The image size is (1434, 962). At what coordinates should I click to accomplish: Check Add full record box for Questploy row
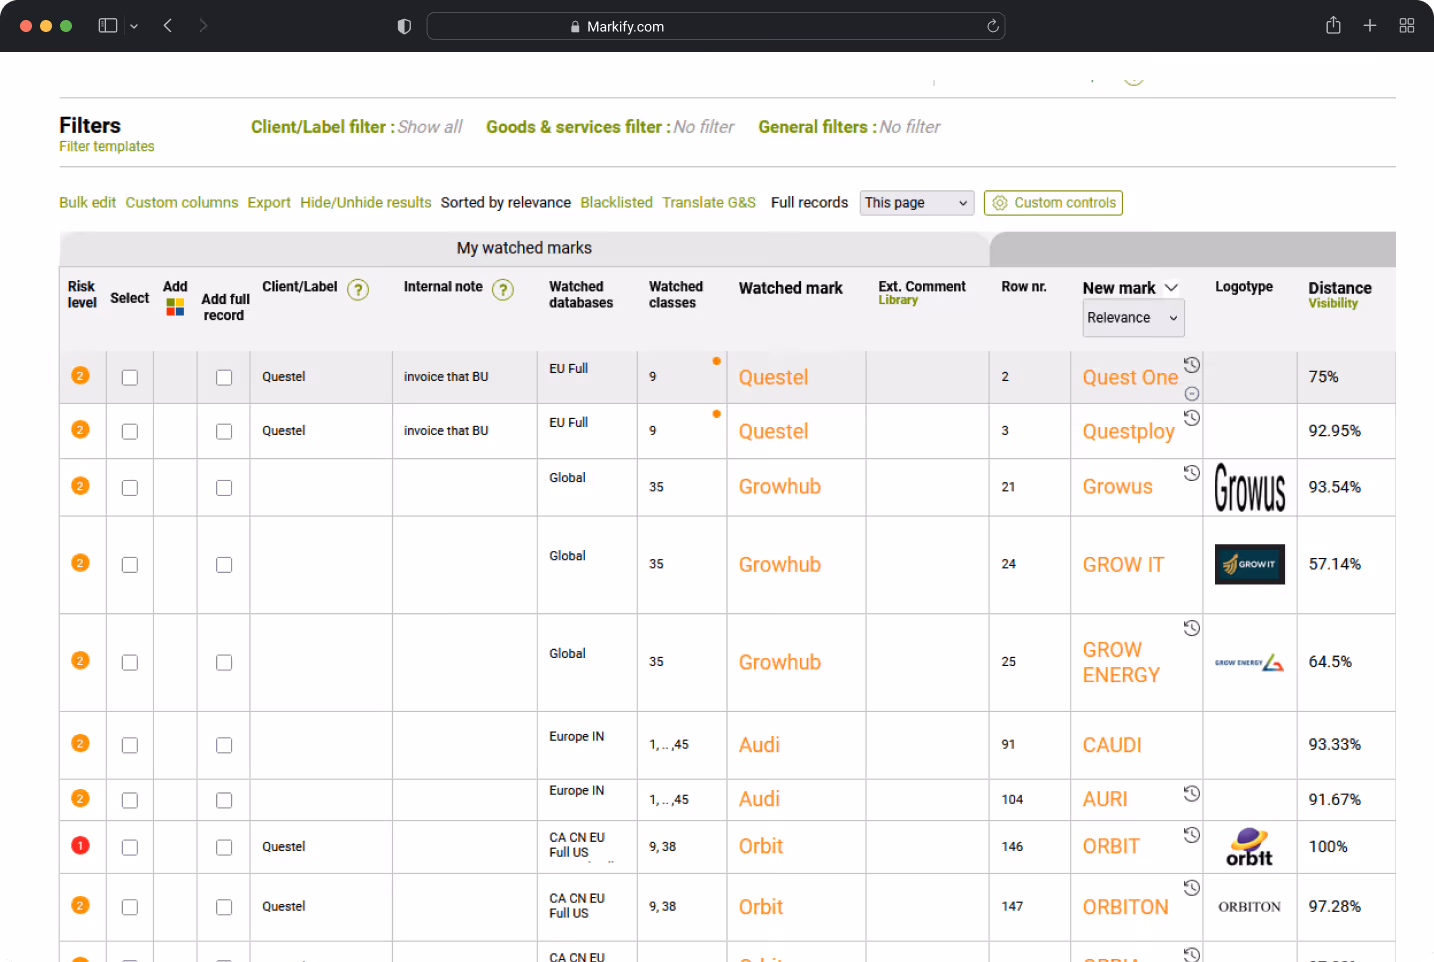pos(224,432)
